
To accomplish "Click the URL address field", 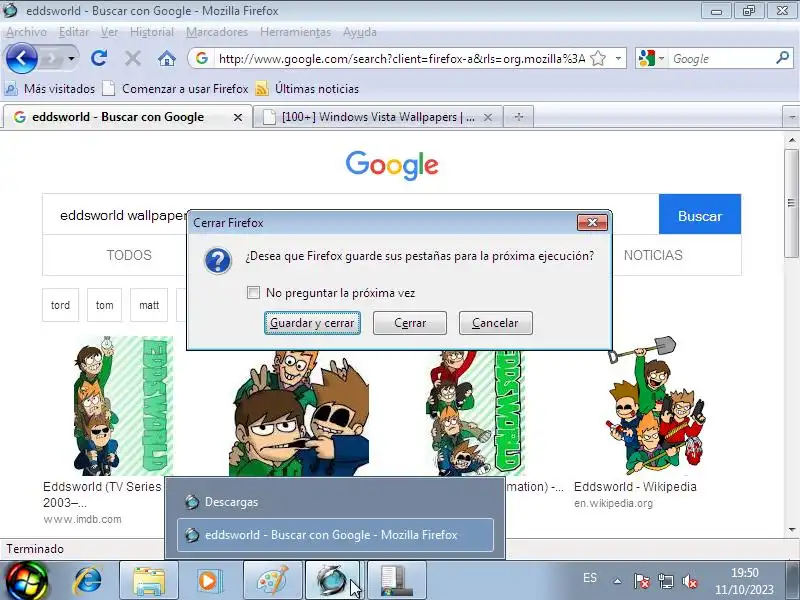I will pyautogui.click(x=402, y=59).
